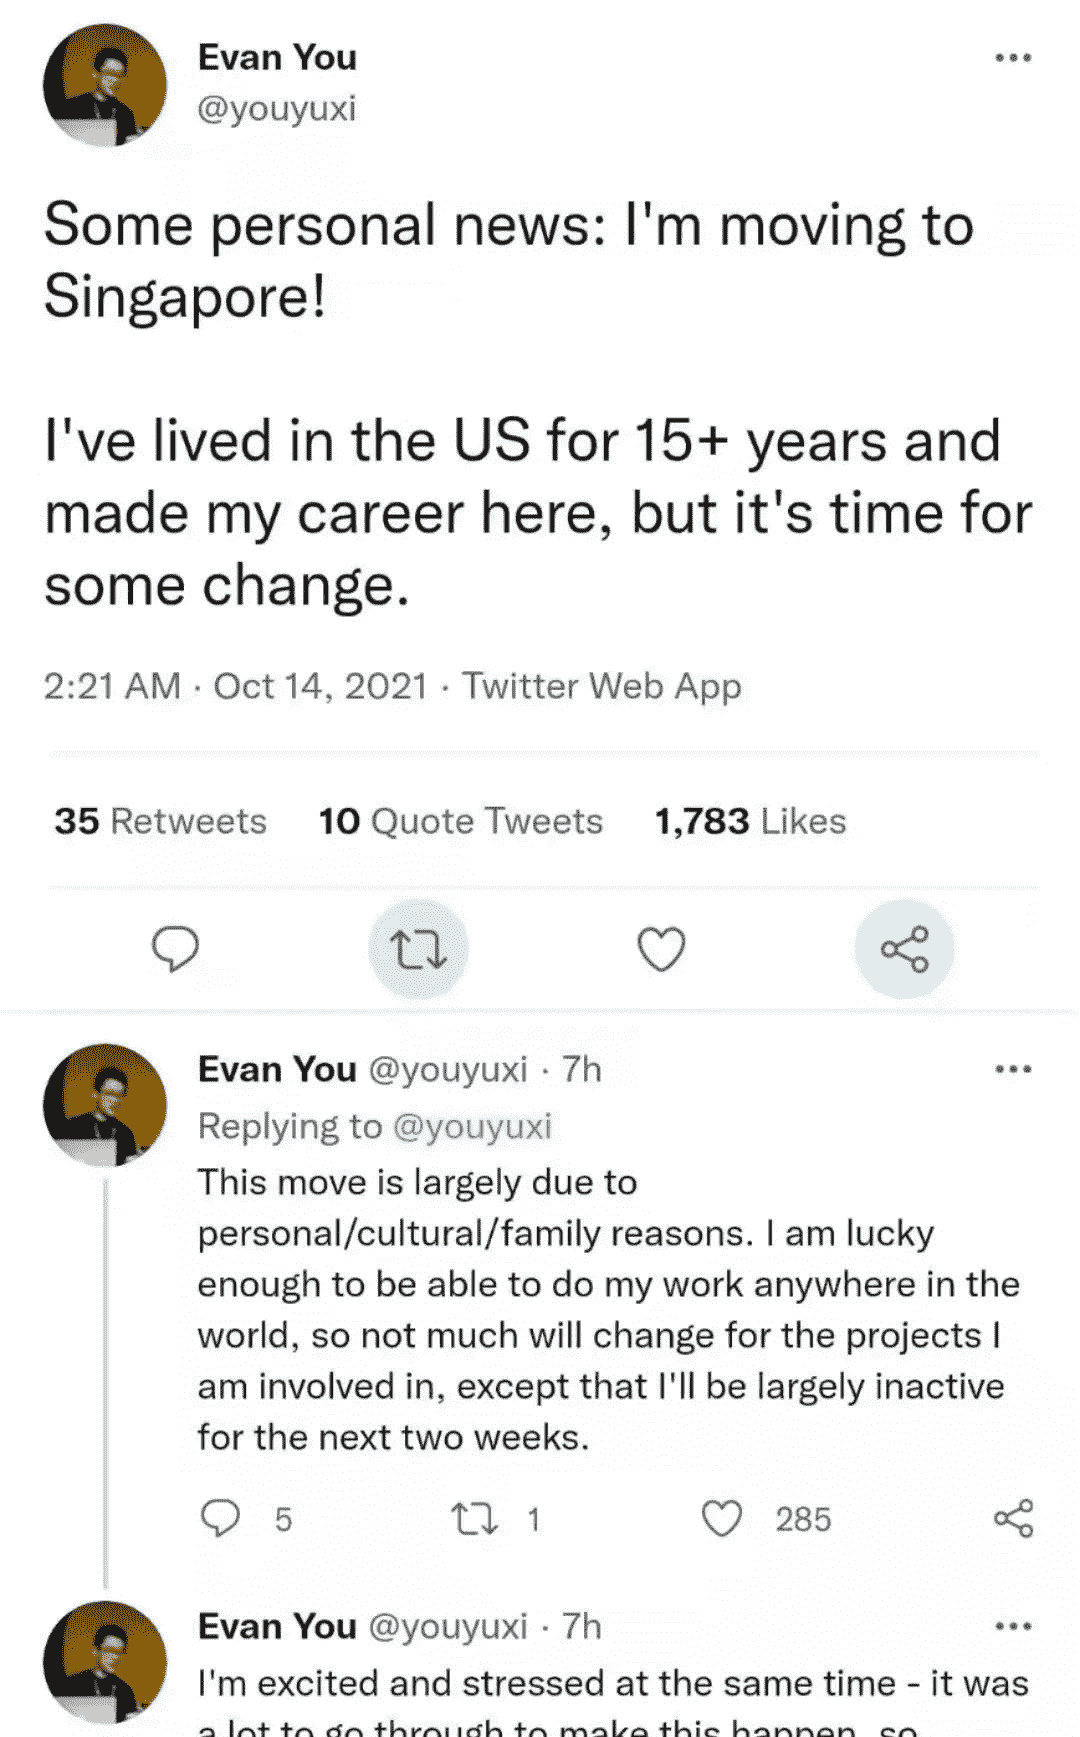Show the 1,783 Likes list
The height and width of the screenshot is (1737, 1080).
[750, 821]
